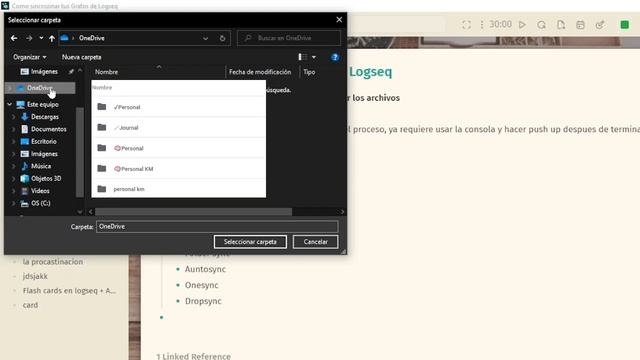The image size is (640, 360).
Task: Change the view layout icon
Action: pos(302,57)
